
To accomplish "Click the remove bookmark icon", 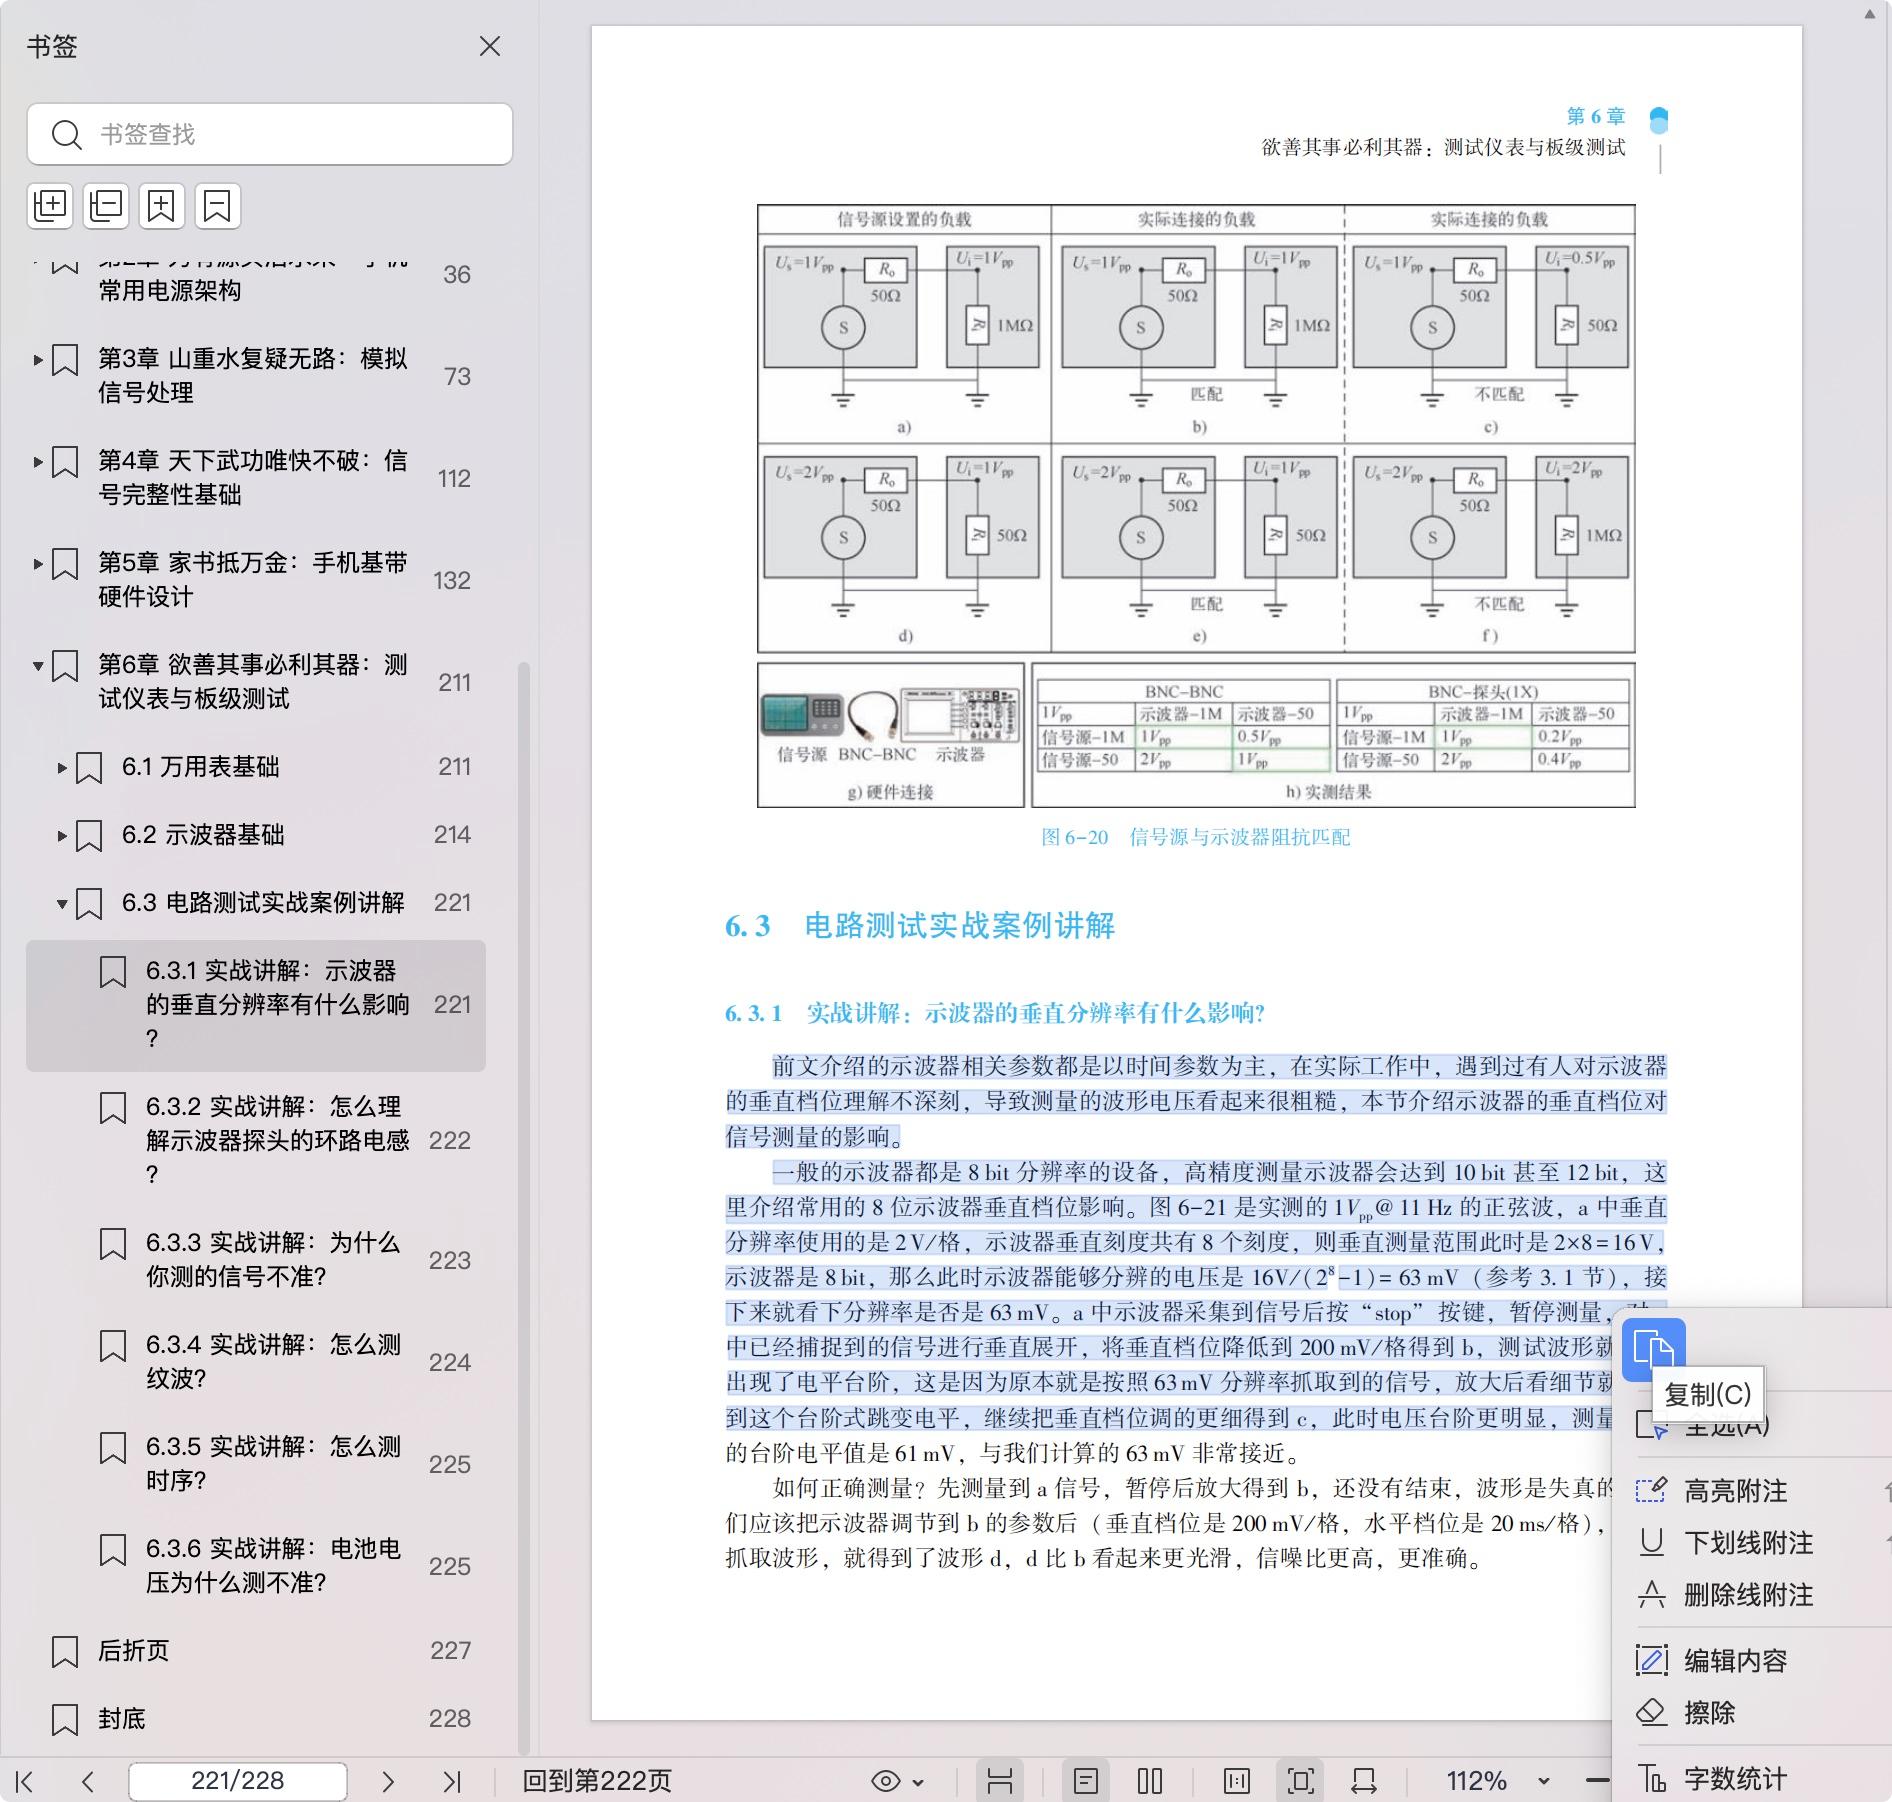I will 217,206.
